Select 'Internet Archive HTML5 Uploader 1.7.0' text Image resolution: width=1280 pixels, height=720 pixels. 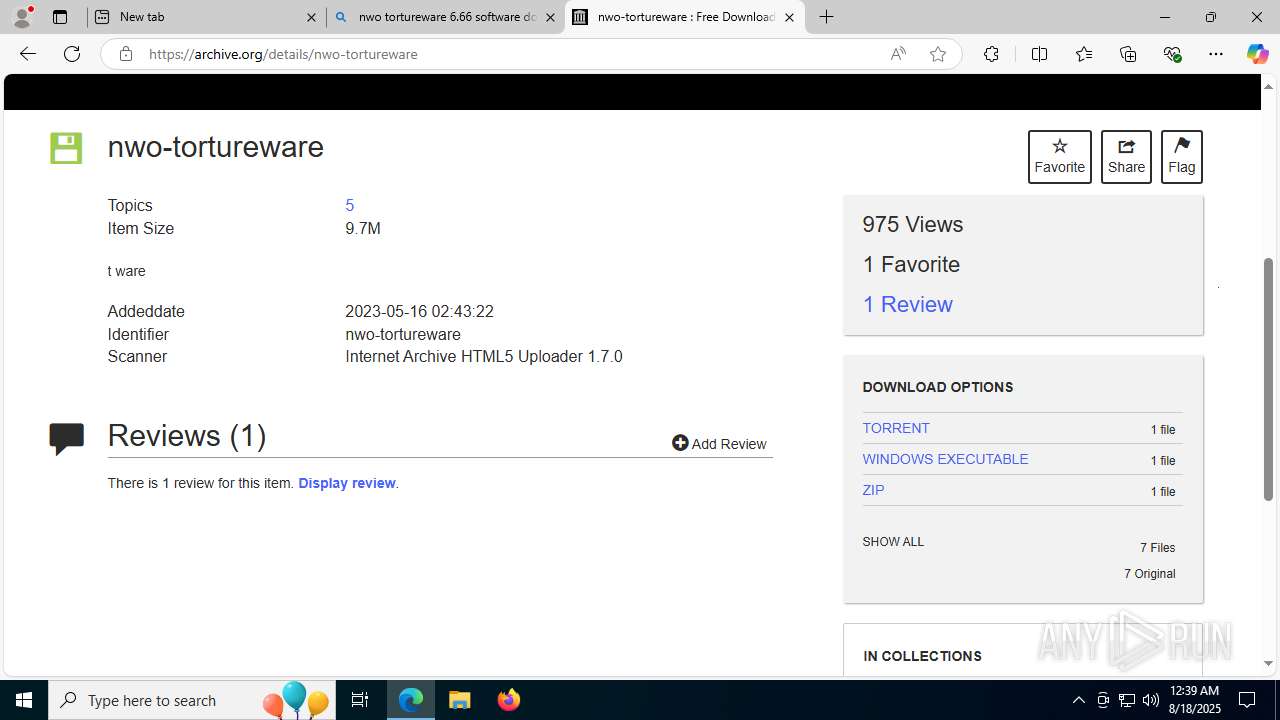pos(484,356)
